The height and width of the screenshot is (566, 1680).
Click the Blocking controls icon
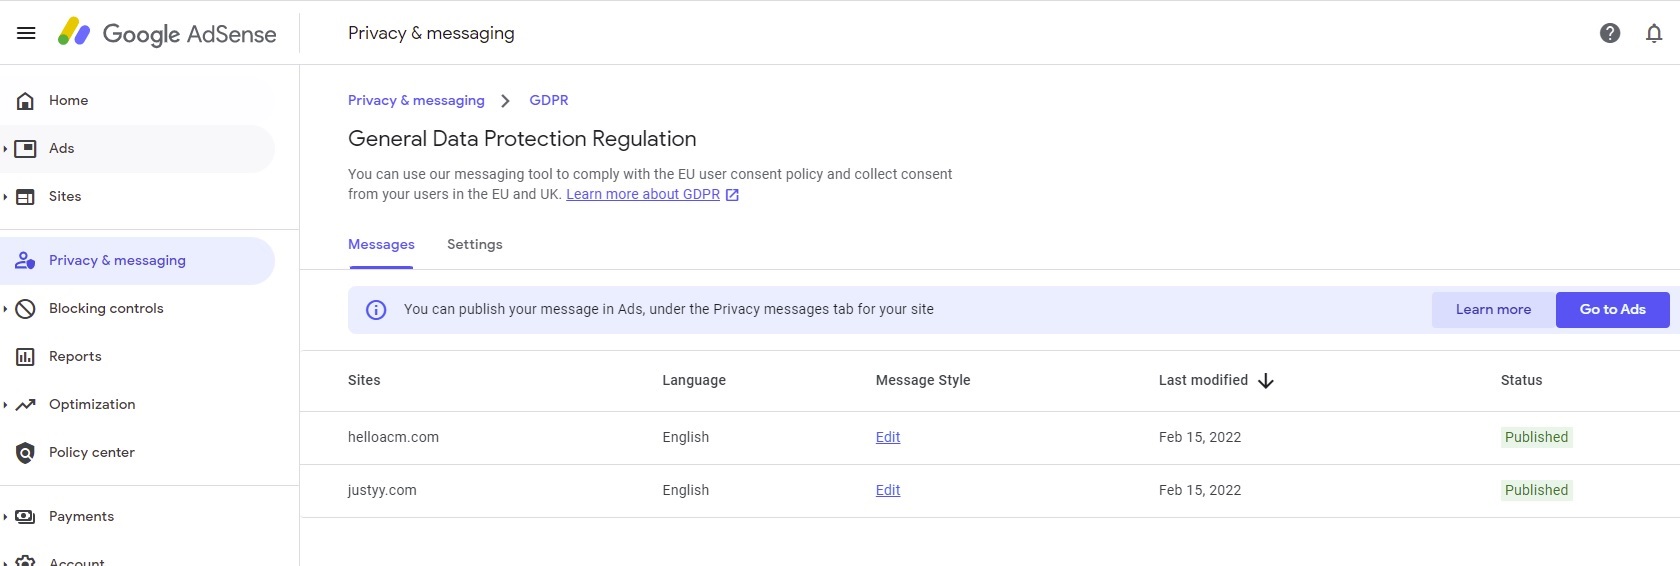[26, 308]
